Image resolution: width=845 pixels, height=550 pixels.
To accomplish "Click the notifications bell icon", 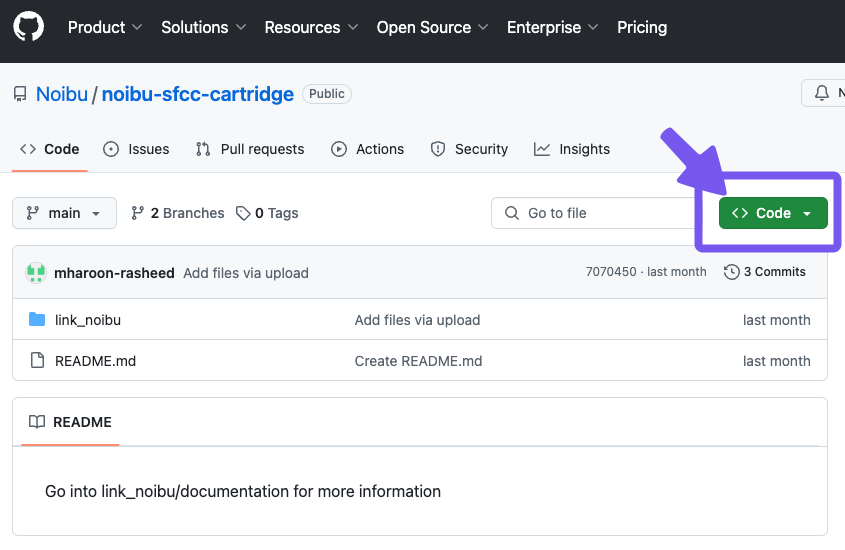I will tap(821, 93).
